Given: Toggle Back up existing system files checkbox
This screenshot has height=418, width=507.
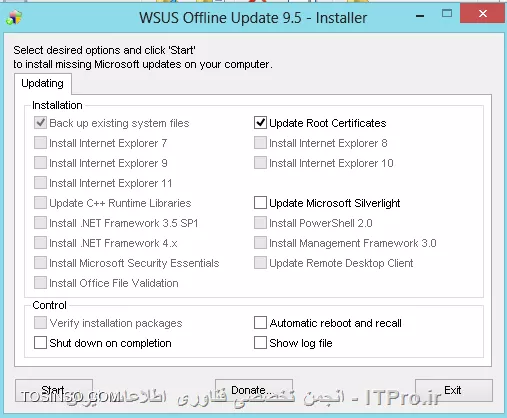Looking at the screenshot, I should pos(40,123).
